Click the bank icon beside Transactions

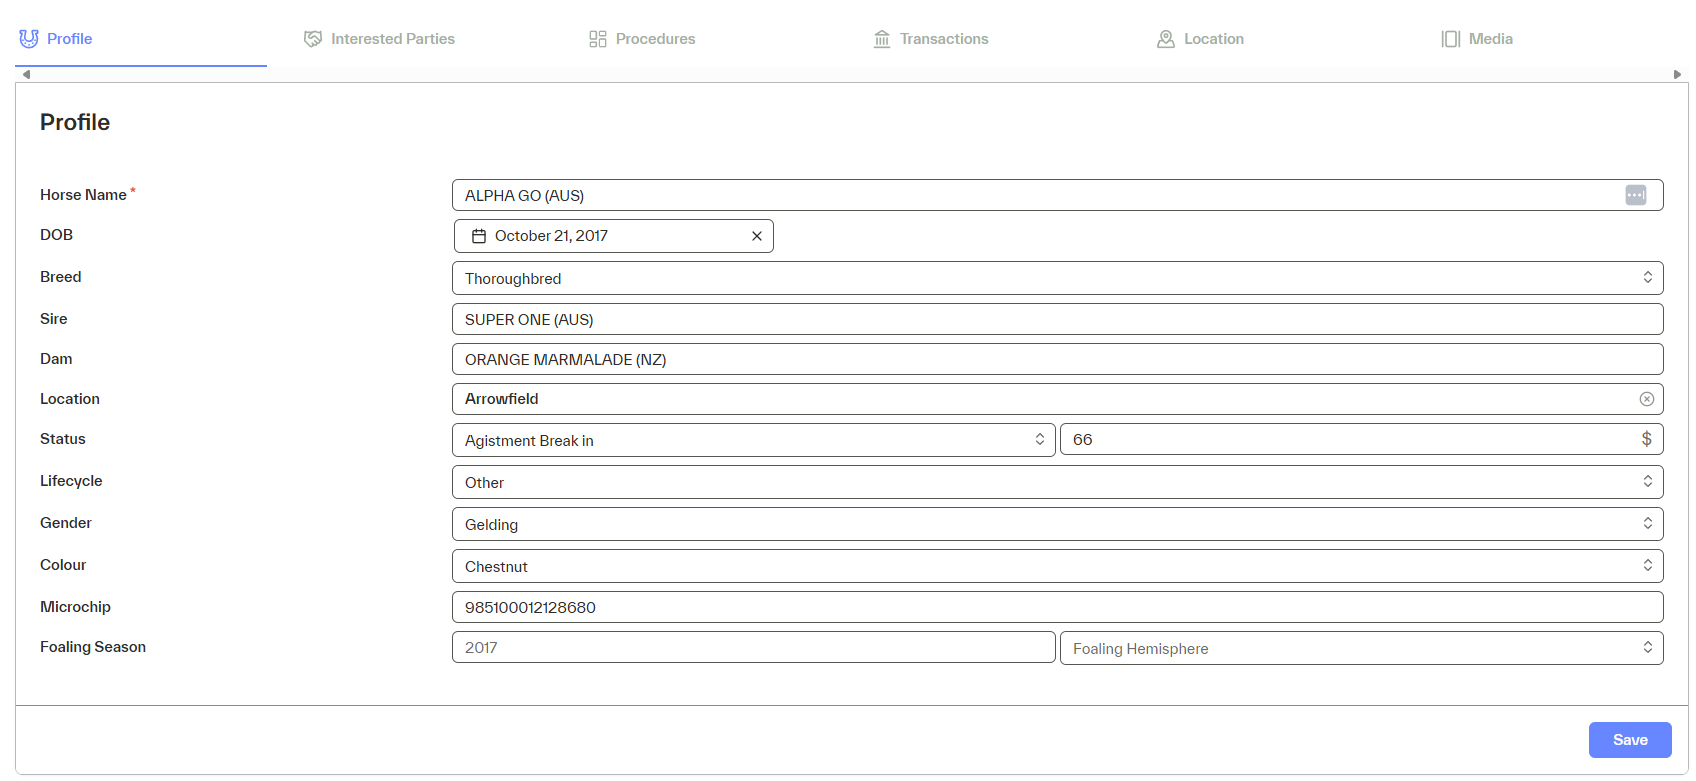[x=882, y=39]
